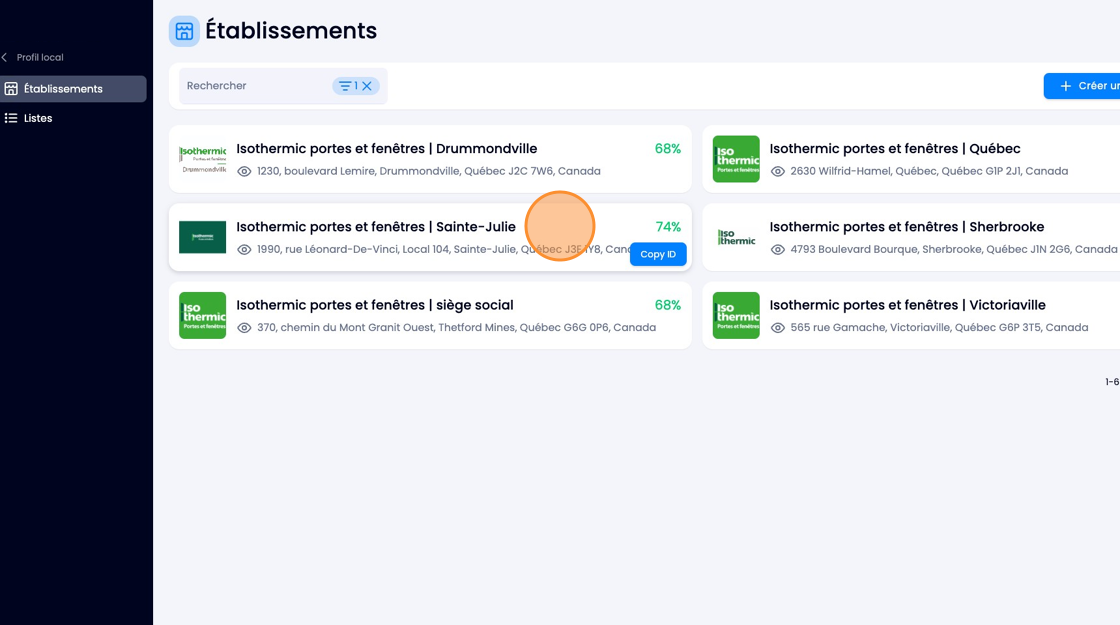Click address 370, chemin du Mont Granit Ouest
The image size is (1120, 625).
[x=456, y=328]
